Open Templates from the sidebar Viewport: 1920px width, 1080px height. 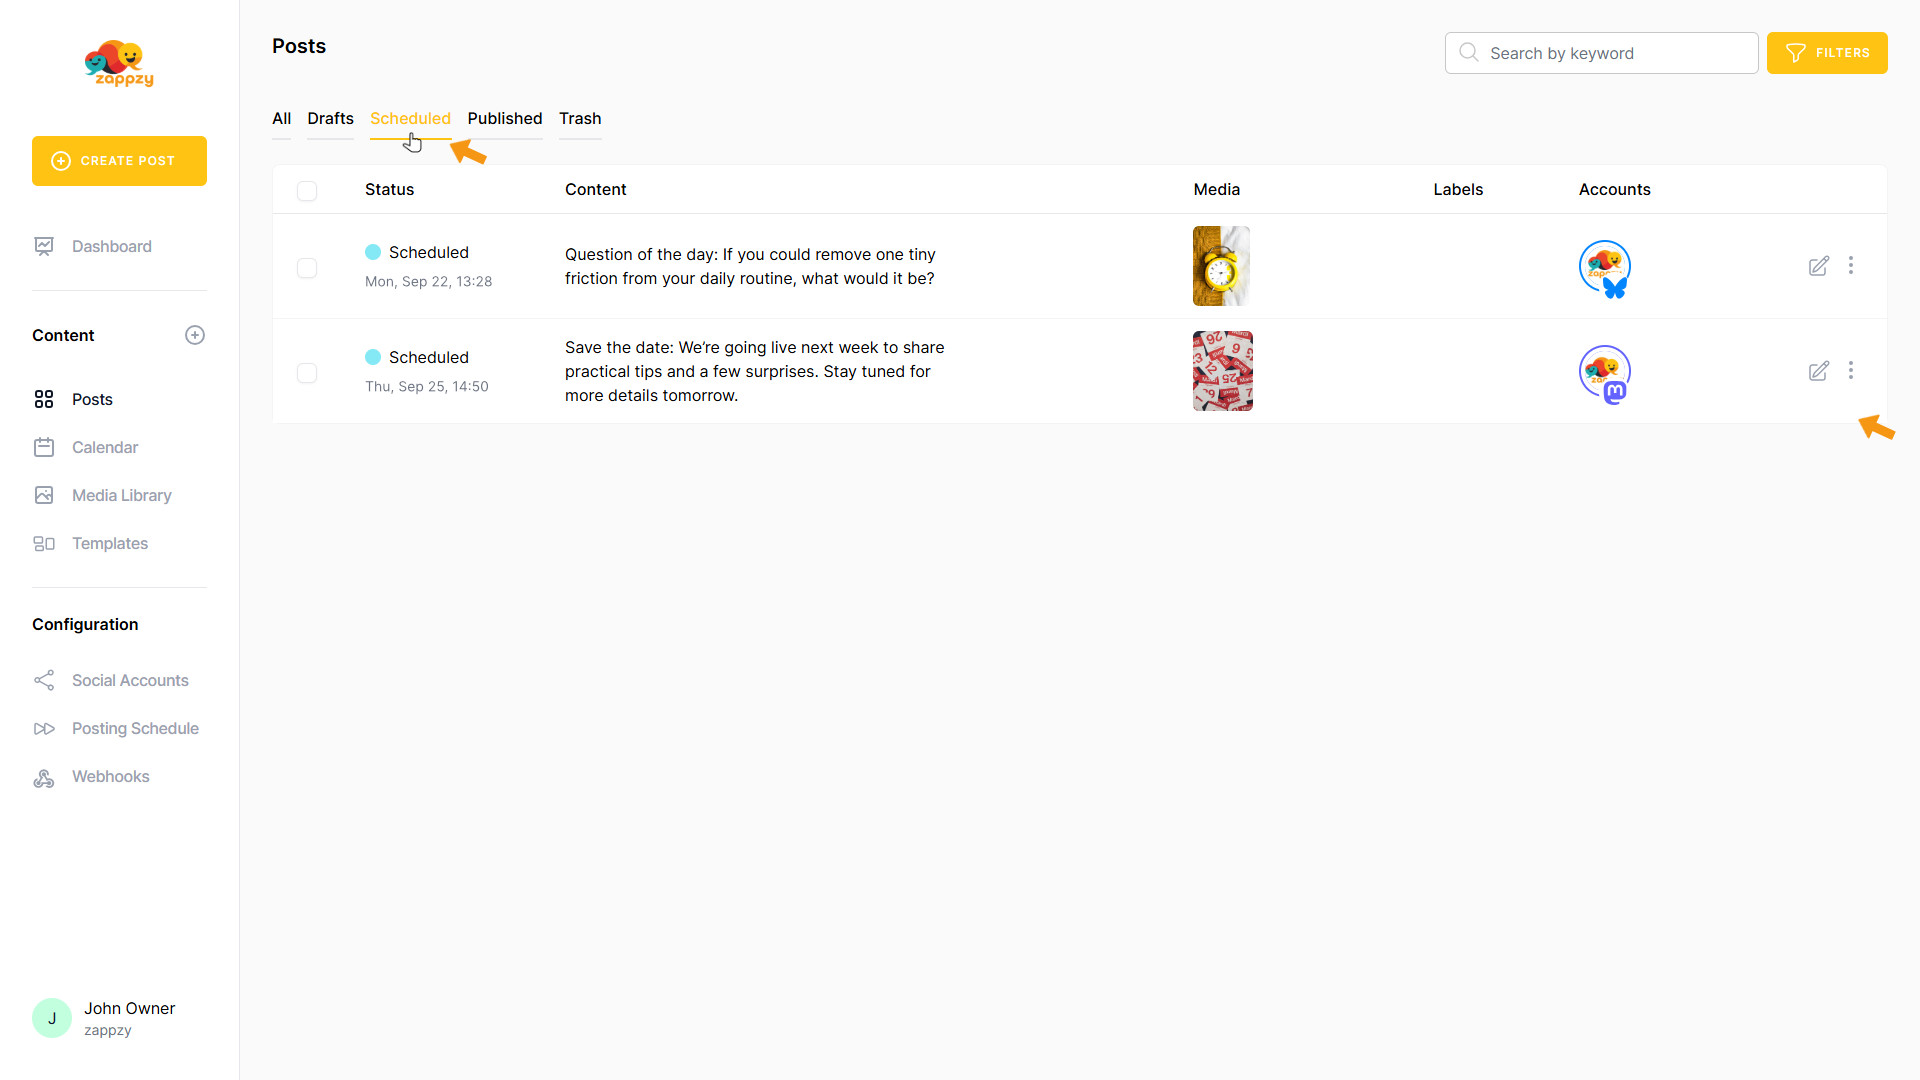pyautogui.click(x=109, y=543)
